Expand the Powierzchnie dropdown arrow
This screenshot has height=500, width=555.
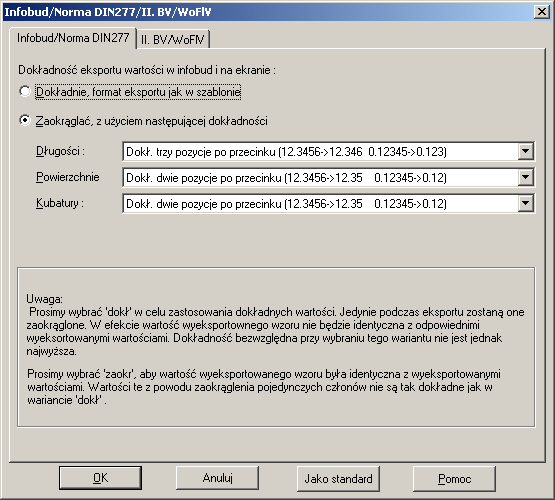point(526,177)
